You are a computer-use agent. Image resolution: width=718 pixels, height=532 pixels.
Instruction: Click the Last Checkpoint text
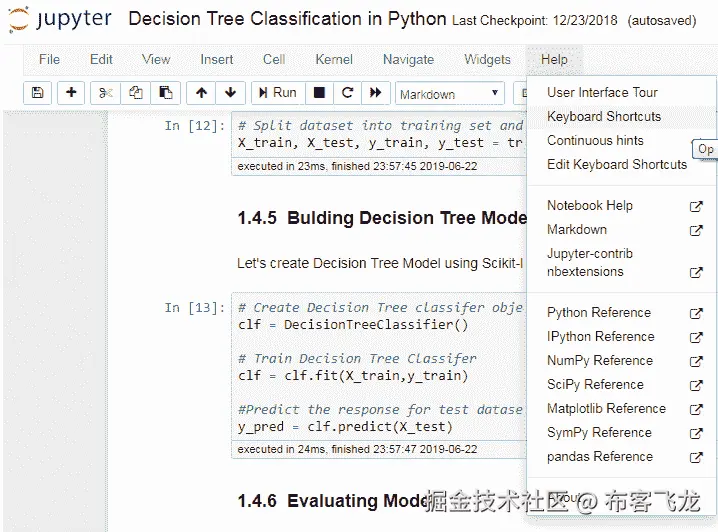534,21
